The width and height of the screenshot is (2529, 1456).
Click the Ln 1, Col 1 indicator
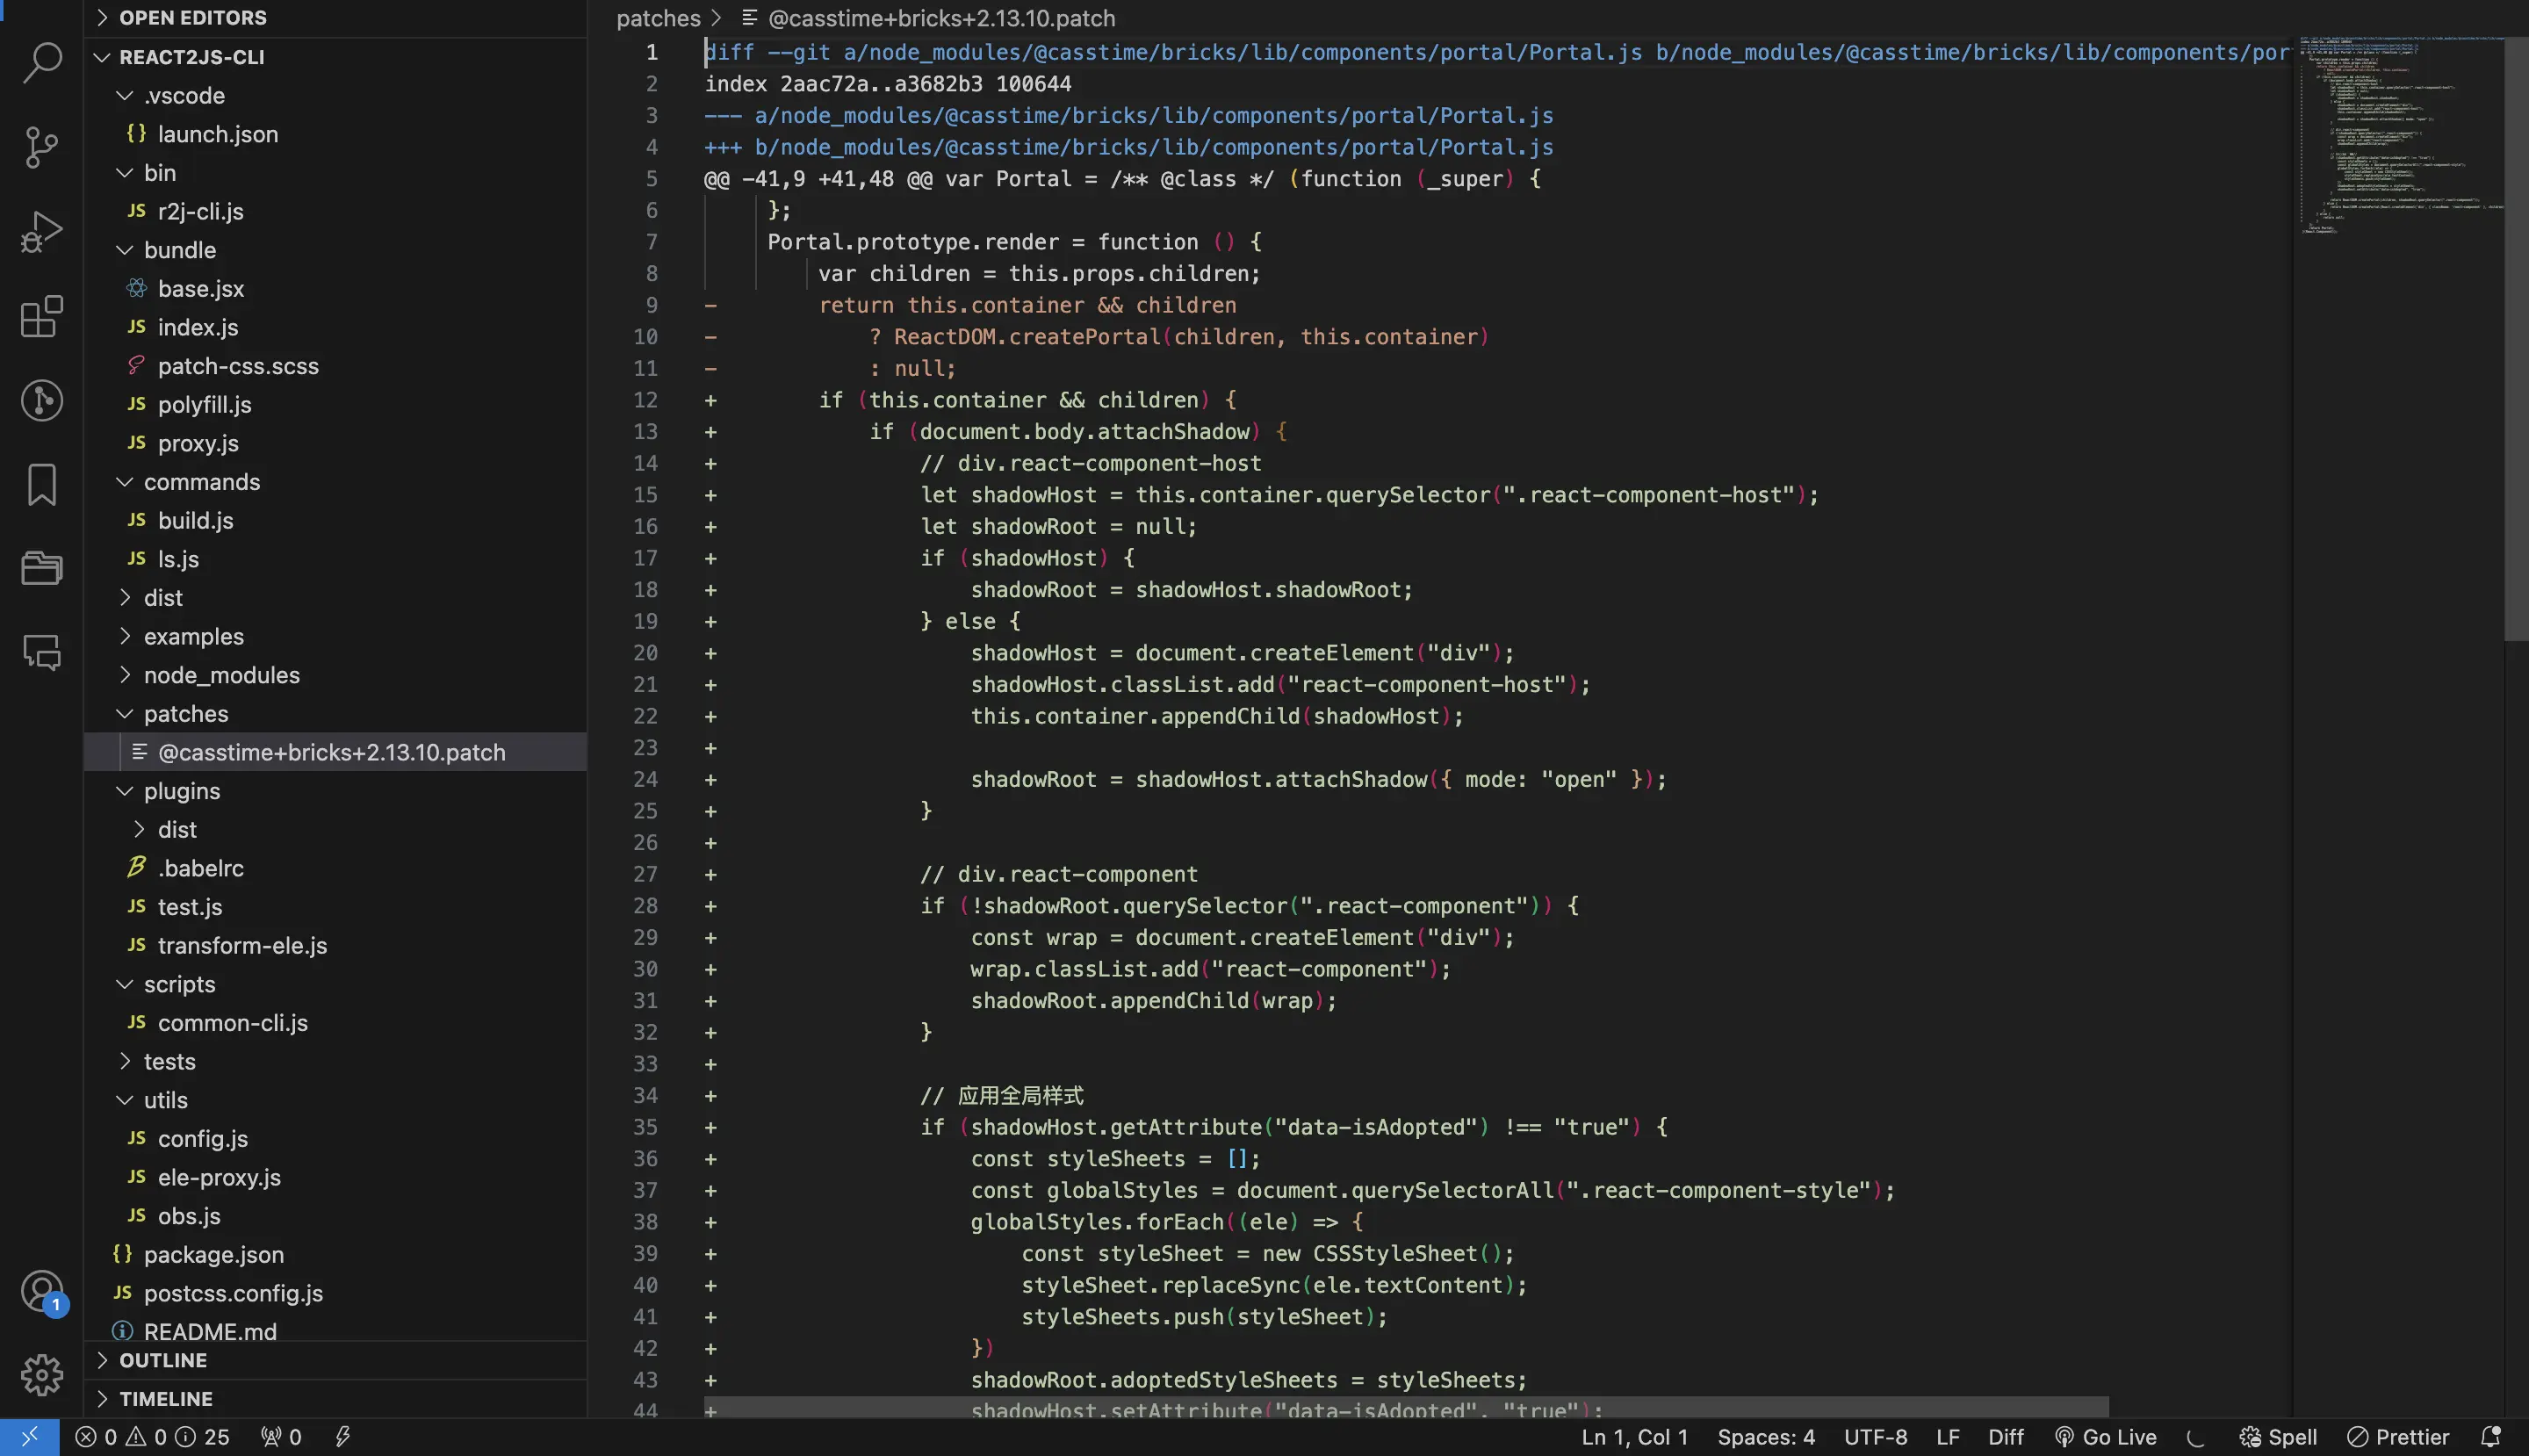tap(1634, 1437)
